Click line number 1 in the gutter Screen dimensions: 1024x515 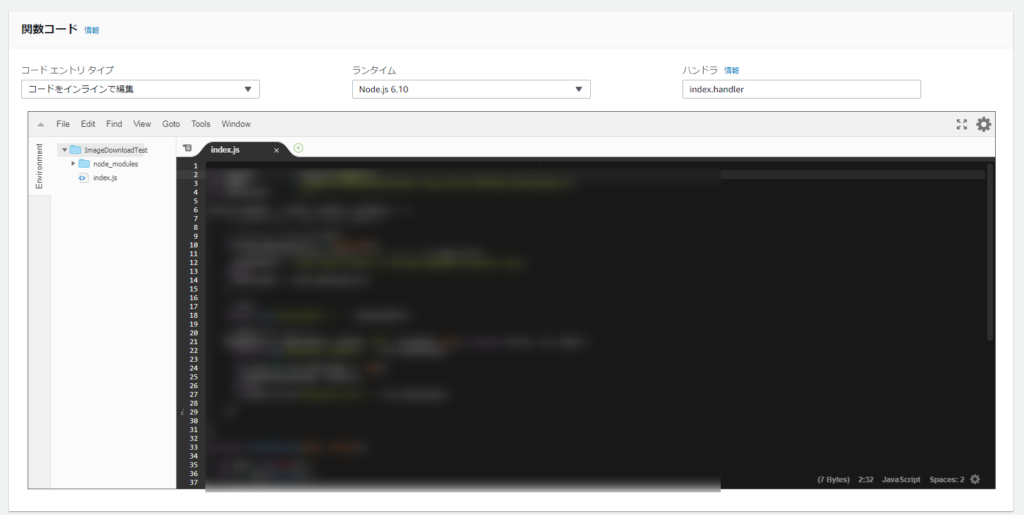pos(195,166)
